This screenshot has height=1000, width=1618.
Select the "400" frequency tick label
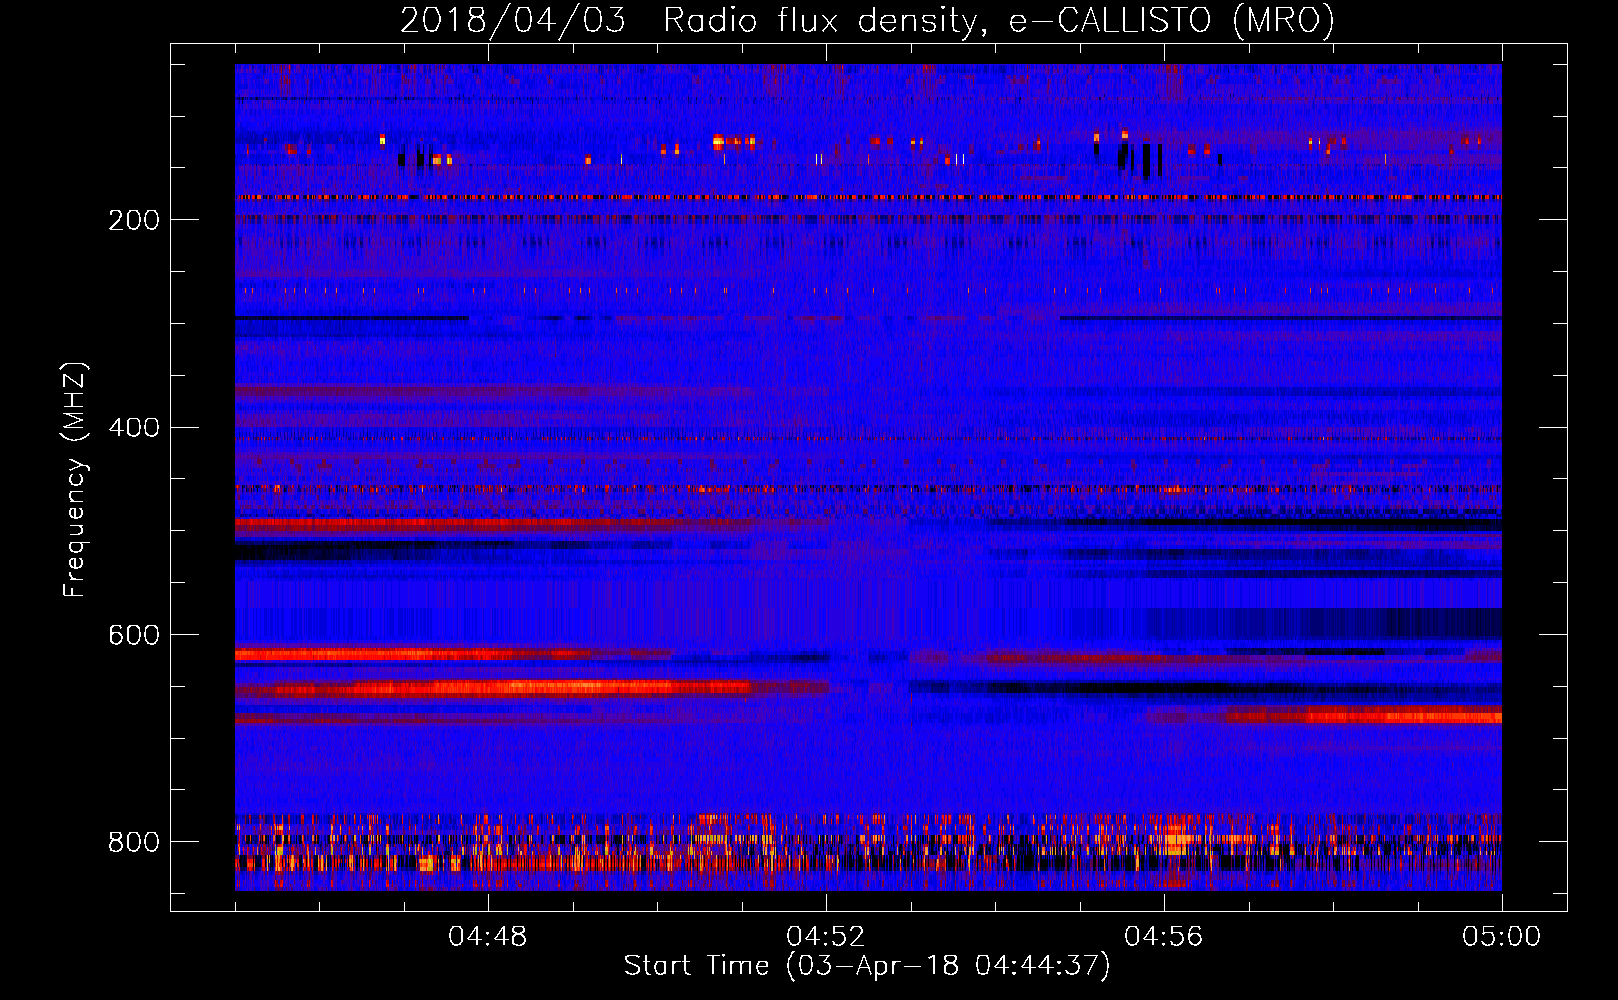point(134,428)
